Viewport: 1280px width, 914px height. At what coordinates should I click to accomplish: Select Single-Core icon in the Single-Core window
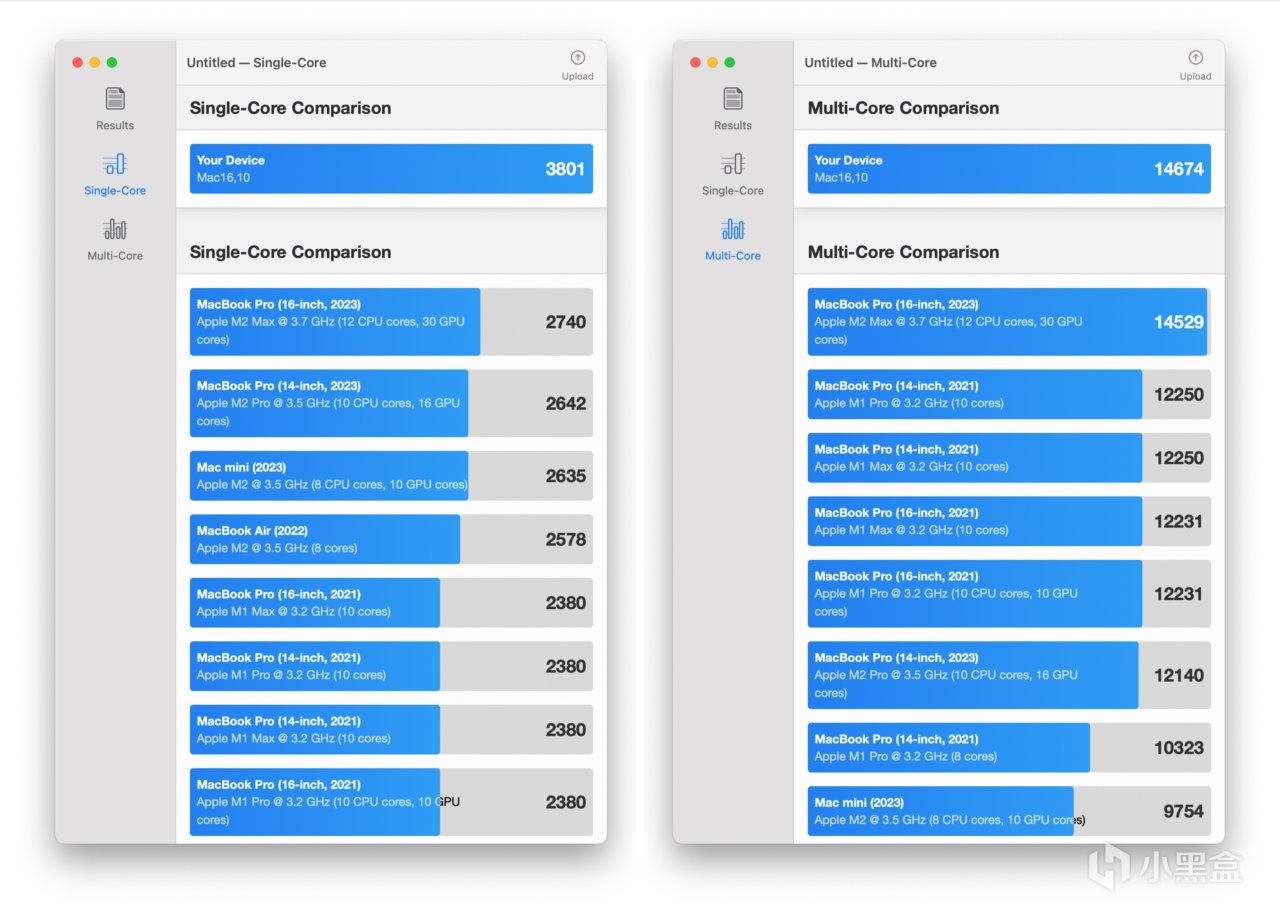click(x=115, y=165)
